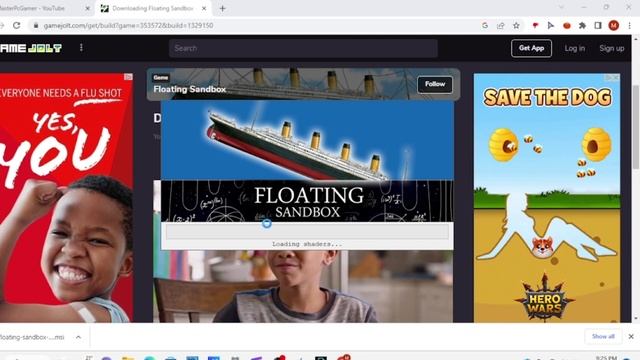Open the M profile avatar in Chrome

pyautogui.click(x=613, y=25)
